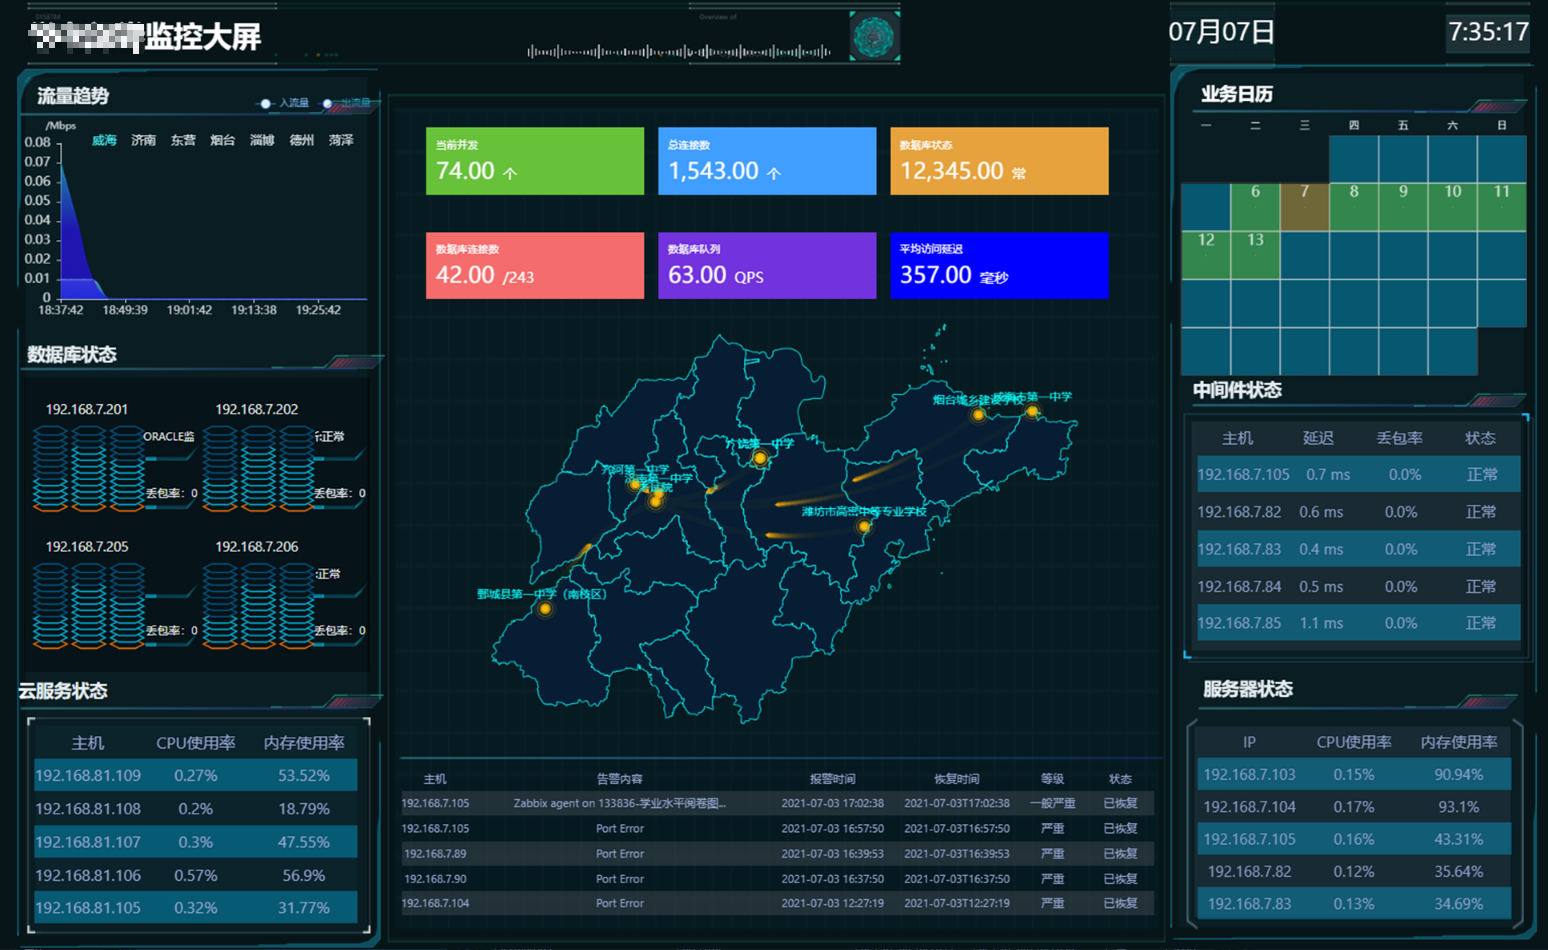The height and width of the screenshot is (950, 1548).
Task: Click cloud host 192.168.81.105 row
Action: (x=196, y=907)
